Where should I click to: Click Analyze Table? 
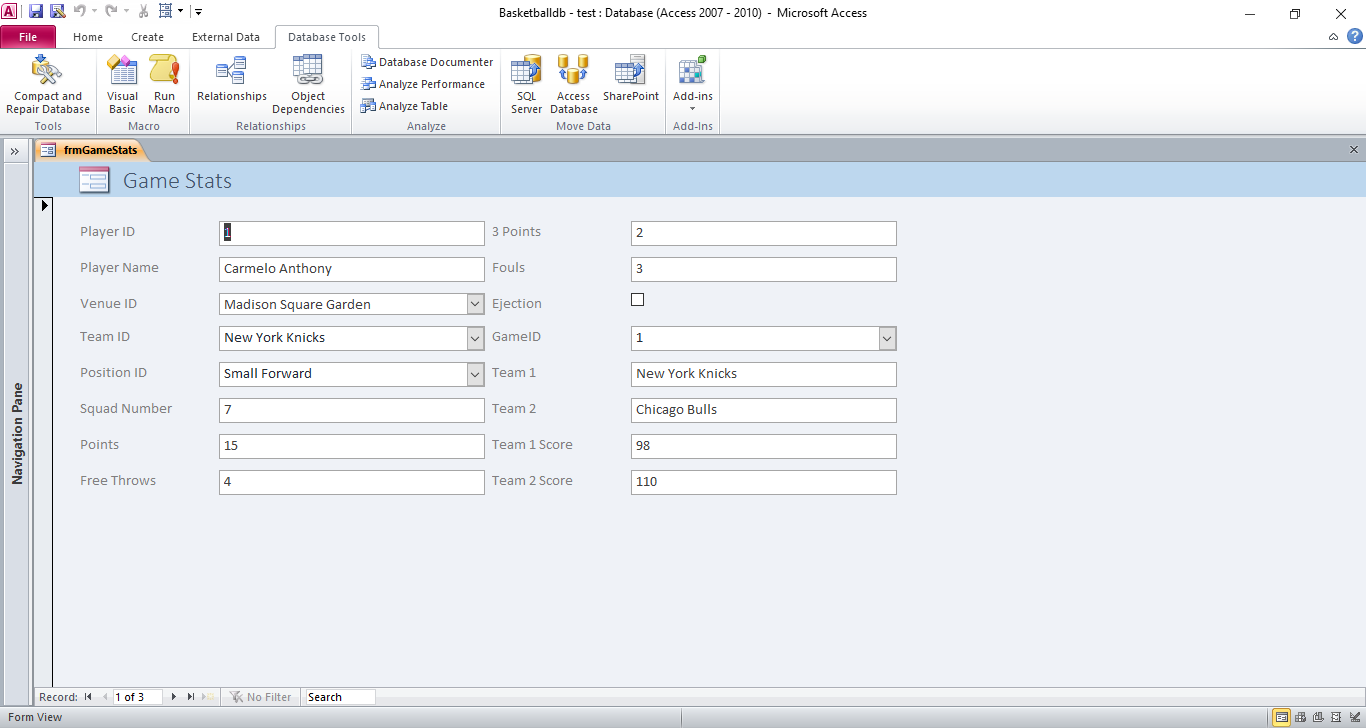point(405,106)
